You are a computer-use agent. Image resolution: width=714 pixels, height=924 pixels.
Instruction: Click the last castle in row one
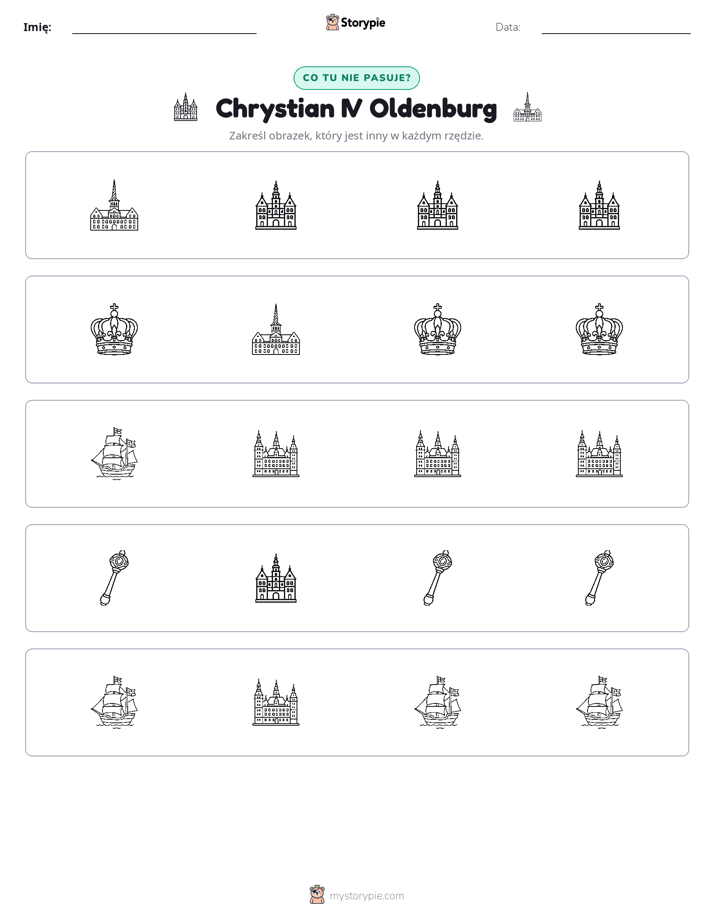point(599,205)
